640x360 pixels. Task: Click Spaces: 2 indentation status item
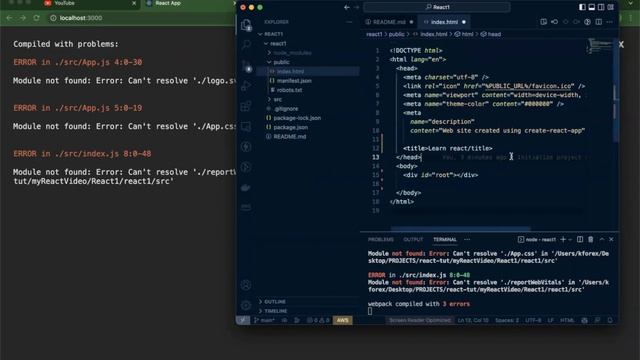(507, 320)
